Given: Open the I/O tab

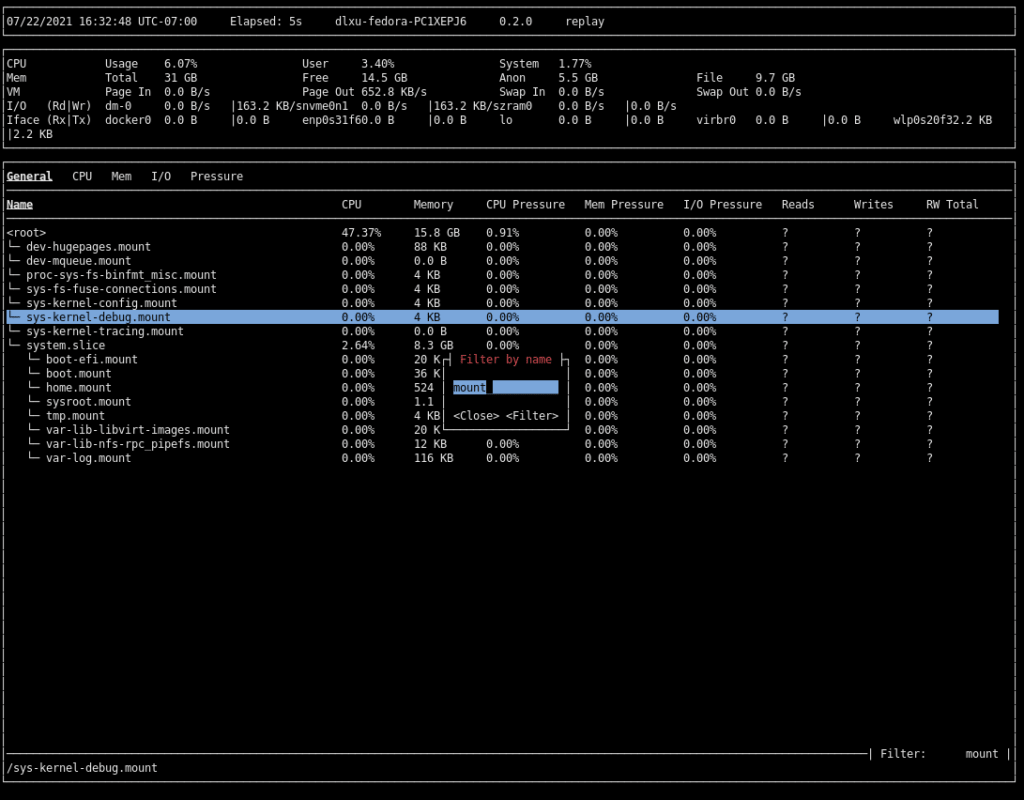Looking at the screenshot, I should tap(160, 176).
